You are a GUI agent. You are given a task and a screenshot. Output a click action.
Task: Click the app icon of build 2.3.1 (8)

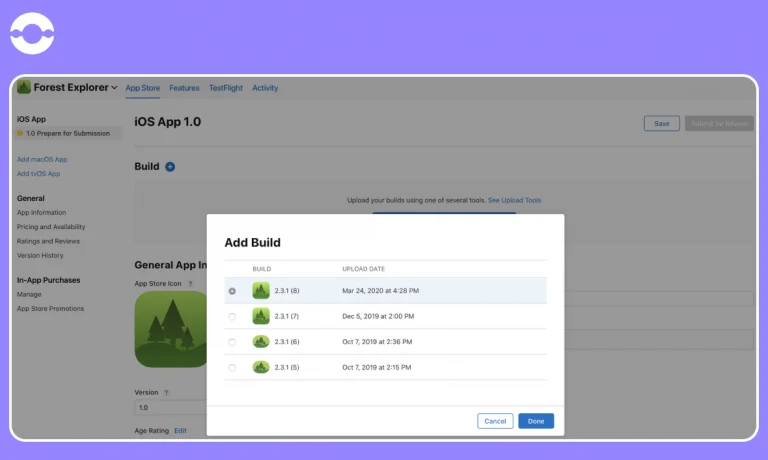coord(261,291)
